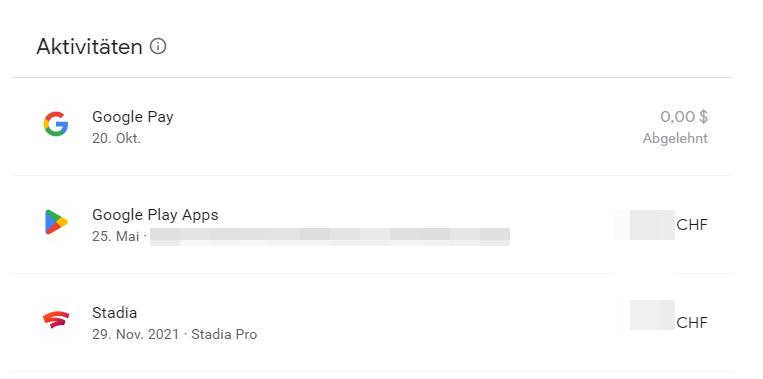Open the Stadia transaction entry
This screenshot has height=379, width=763.
(372, 323)
